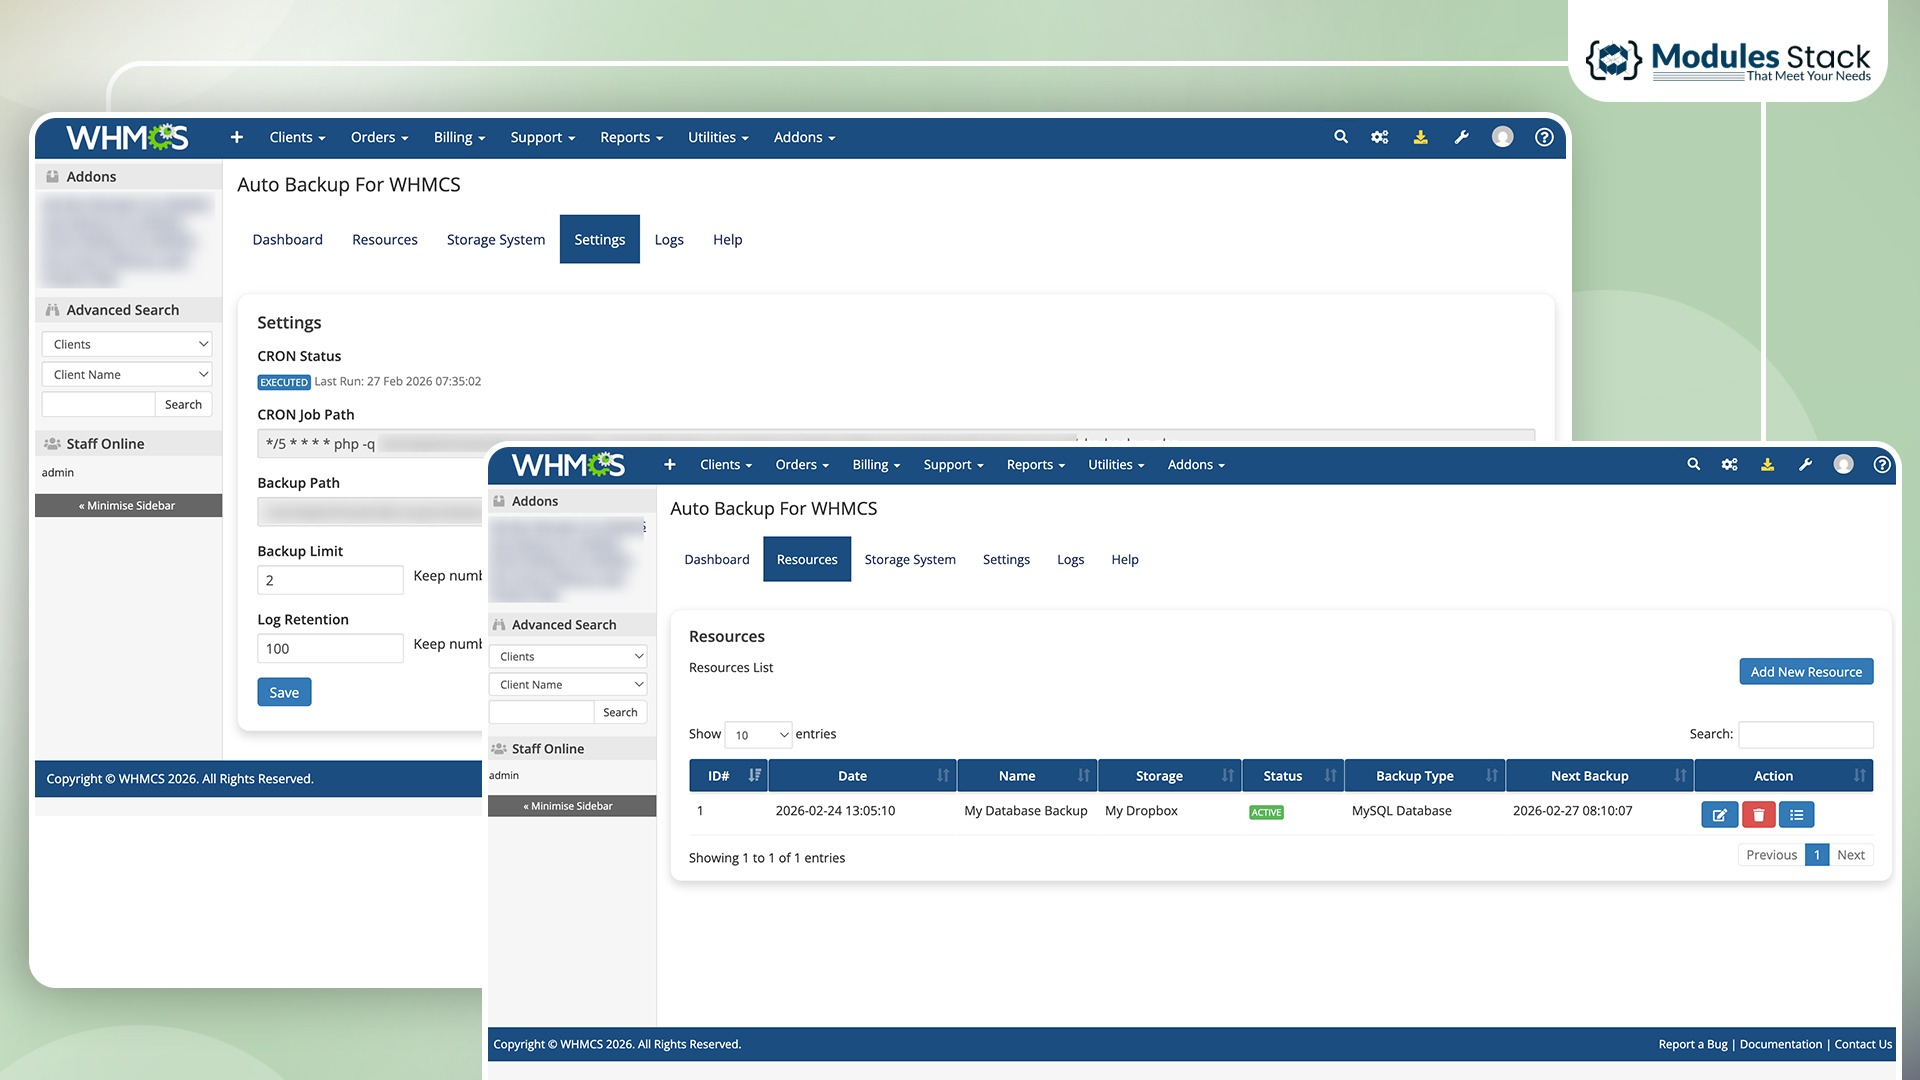Click the Resources table Search field

[x=1805, y=735]
